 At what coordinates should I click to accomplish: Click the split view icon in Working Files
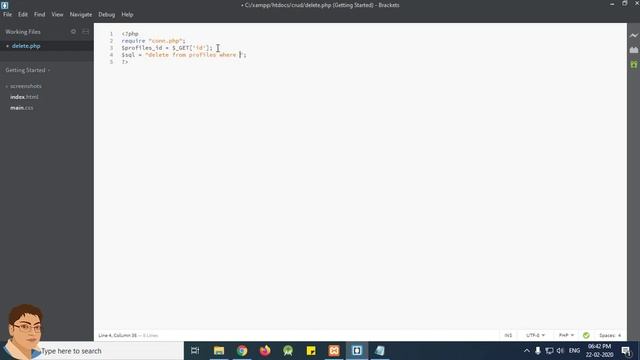85,31
